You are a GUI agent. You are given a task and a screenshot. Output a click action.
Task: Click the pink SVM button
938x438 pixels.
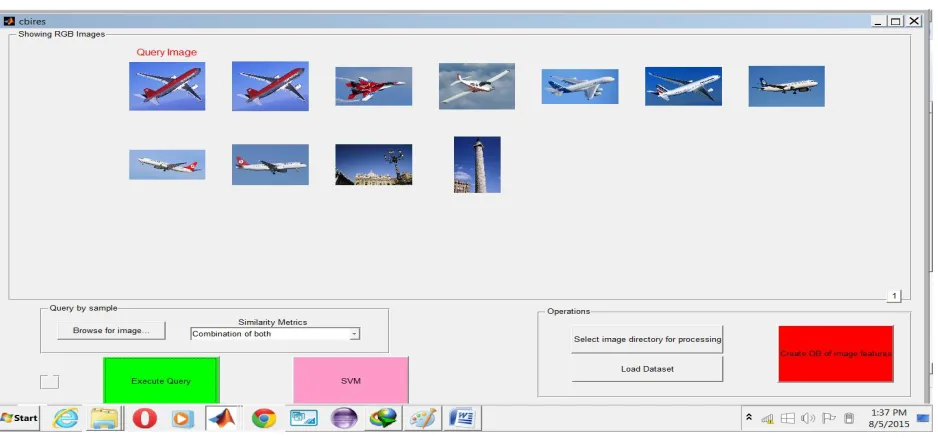(x=351, y=381)
